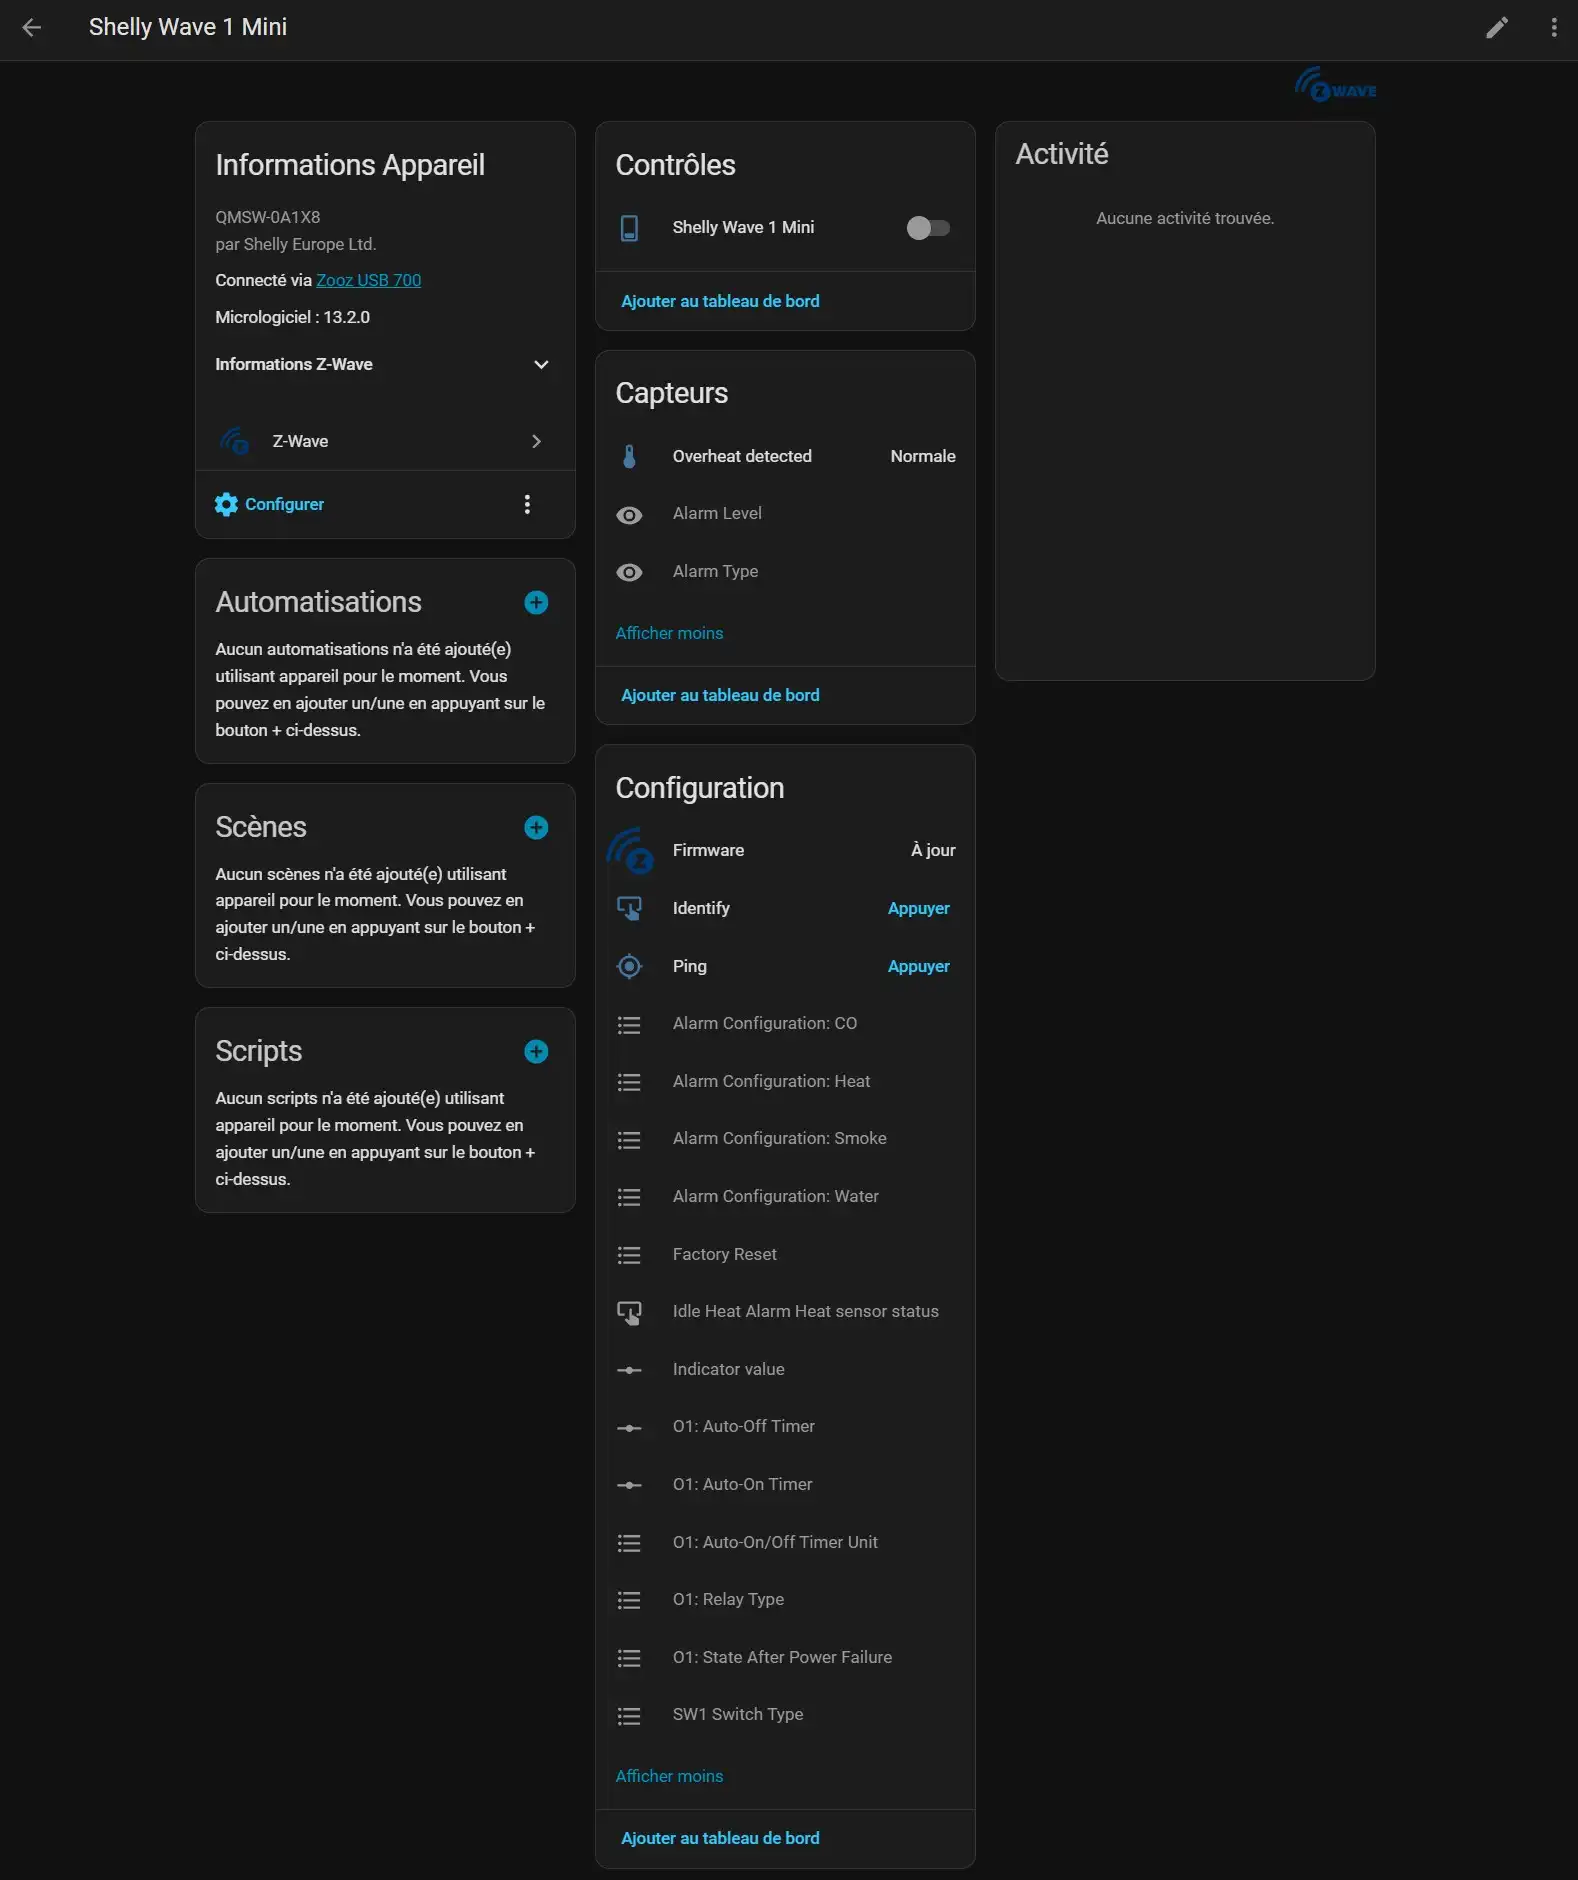1578x1880 pixels.
Task: Click the Overheat detected thermometer icon
Action: [x=629, y=456]
